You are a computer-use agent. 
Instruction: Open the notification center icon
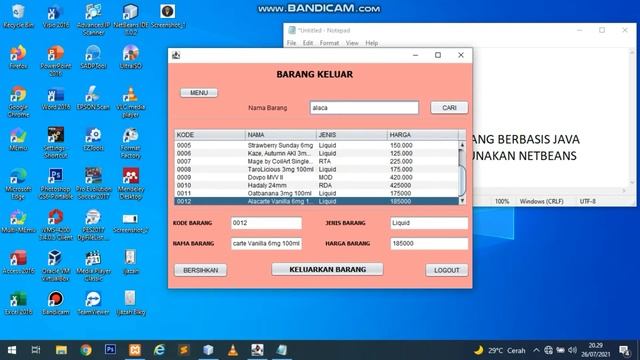pos(624,350)
